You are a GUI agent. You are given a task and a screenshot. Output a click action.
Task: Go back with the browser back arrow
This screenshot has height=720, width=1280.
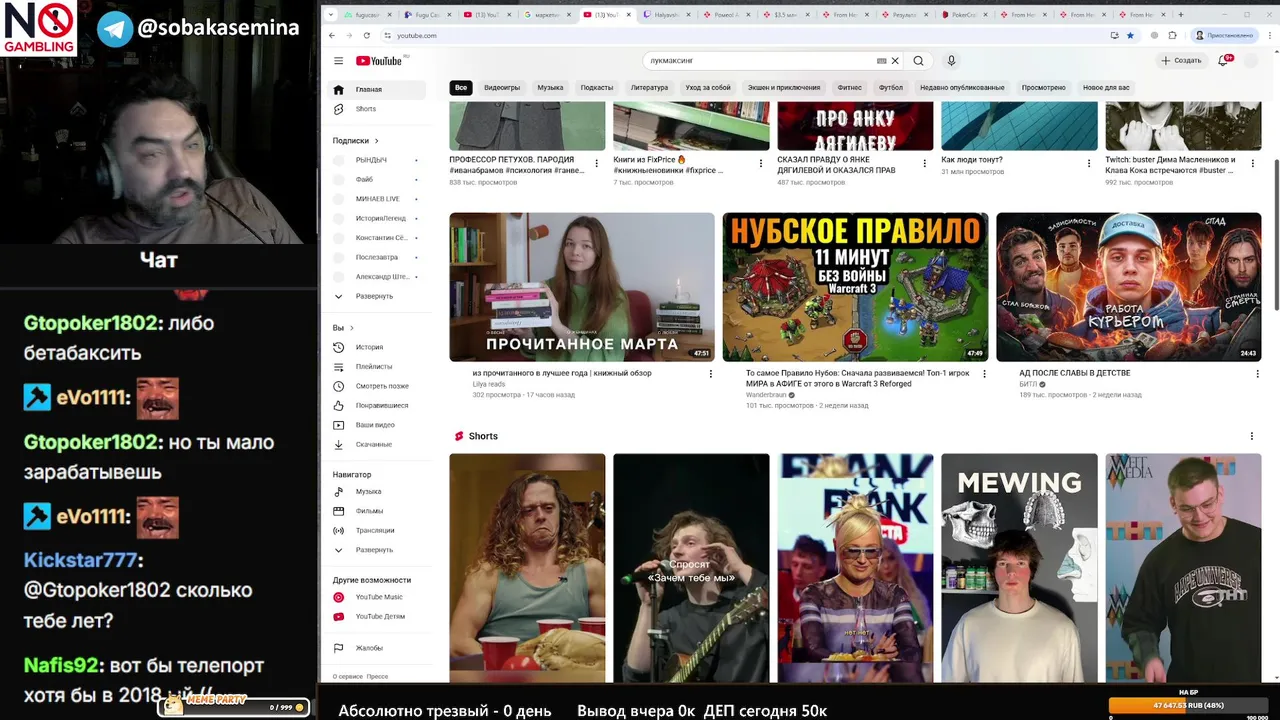pyautogui.click(x=332, y=35)
